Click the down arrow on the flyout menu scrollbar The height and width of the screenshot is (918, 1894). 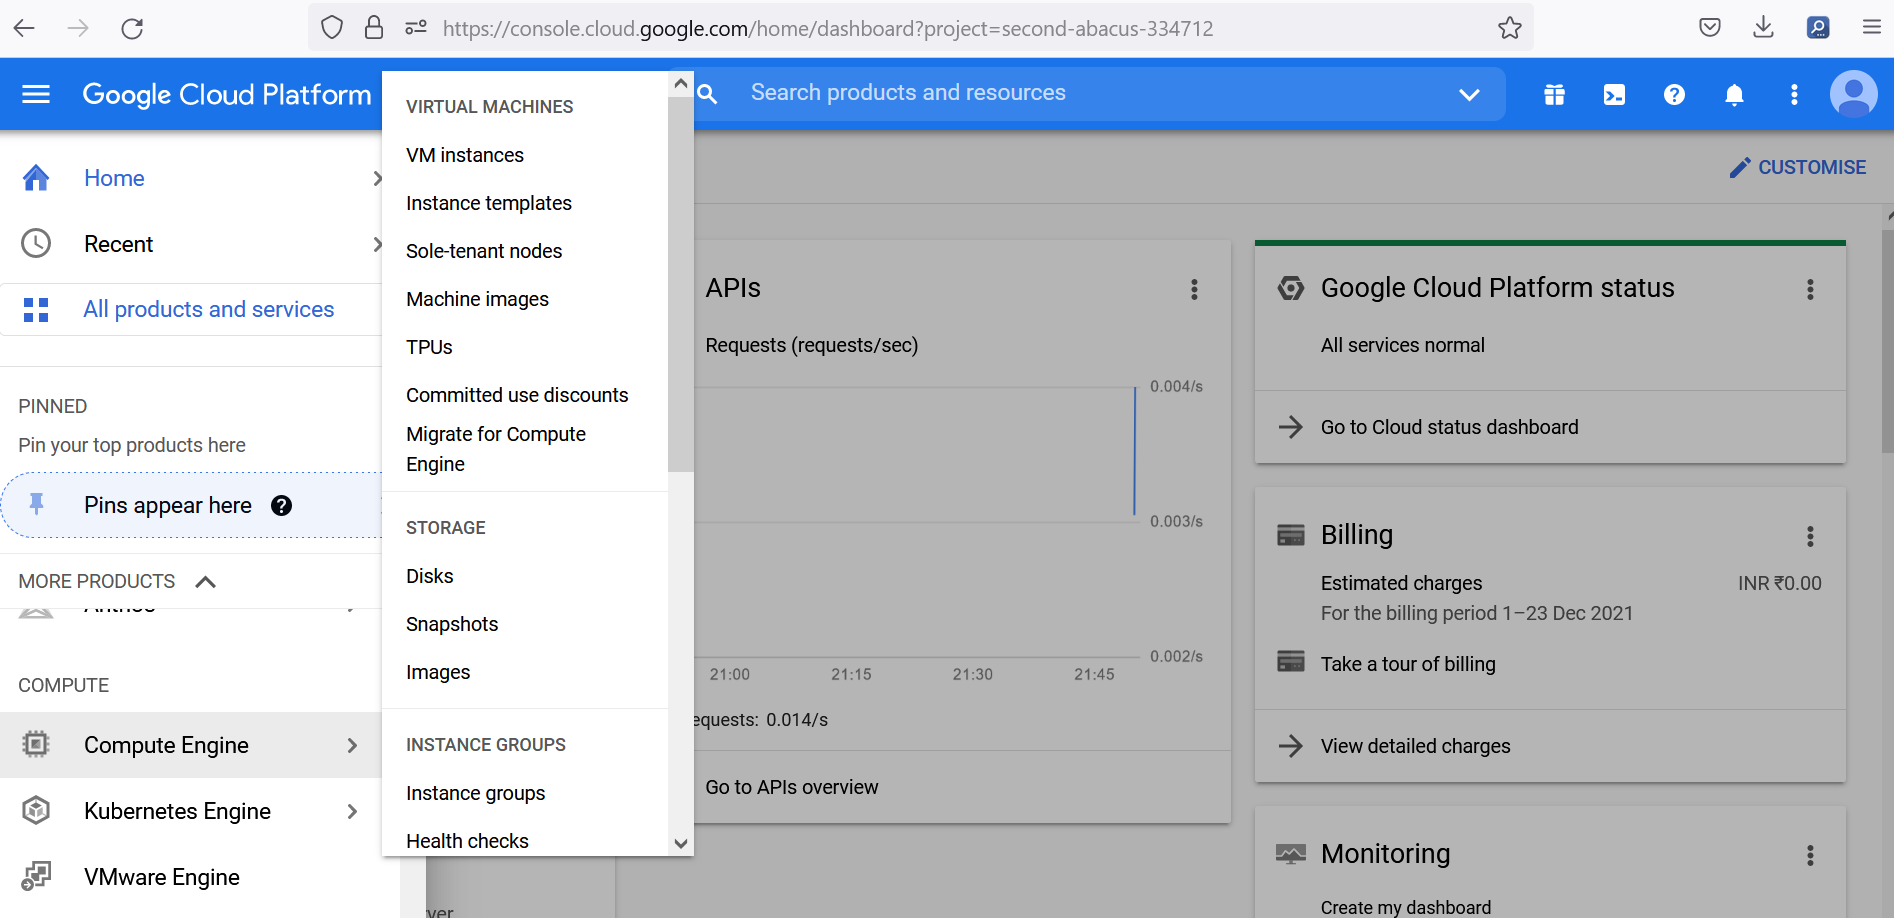[x=680, y=844]
